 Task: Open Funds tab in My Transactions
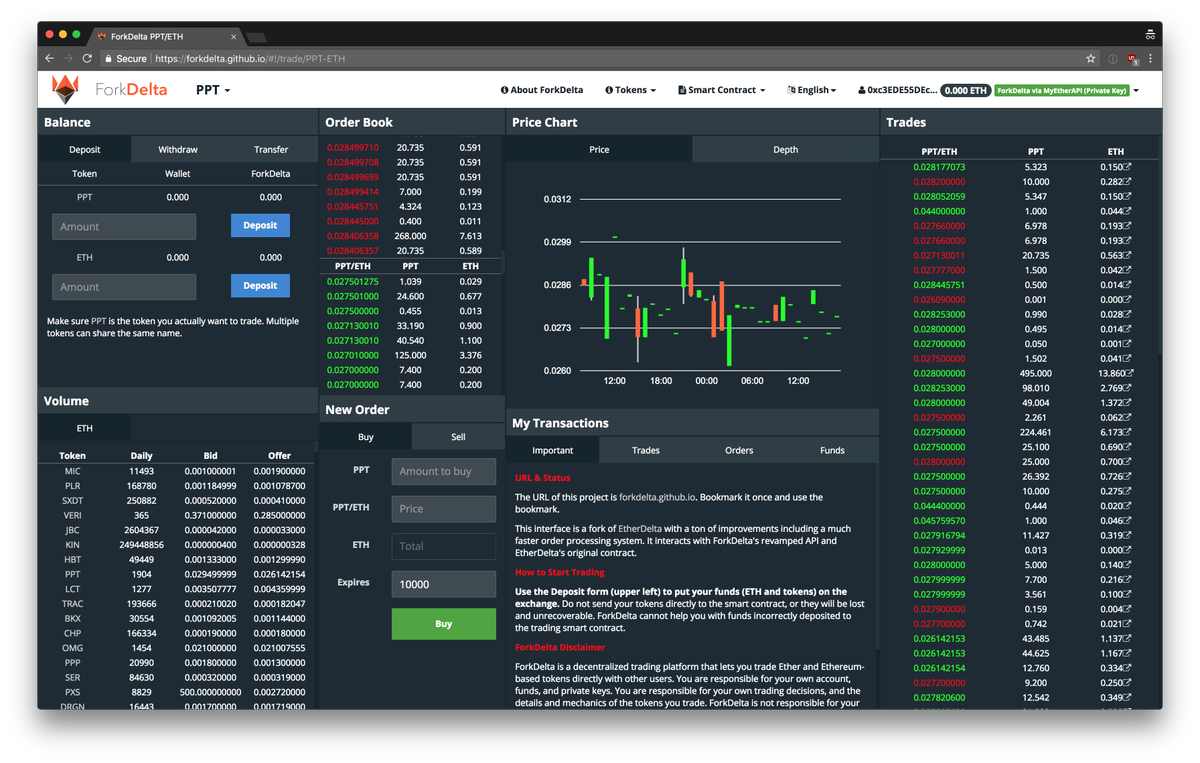(x=832, y=450)
